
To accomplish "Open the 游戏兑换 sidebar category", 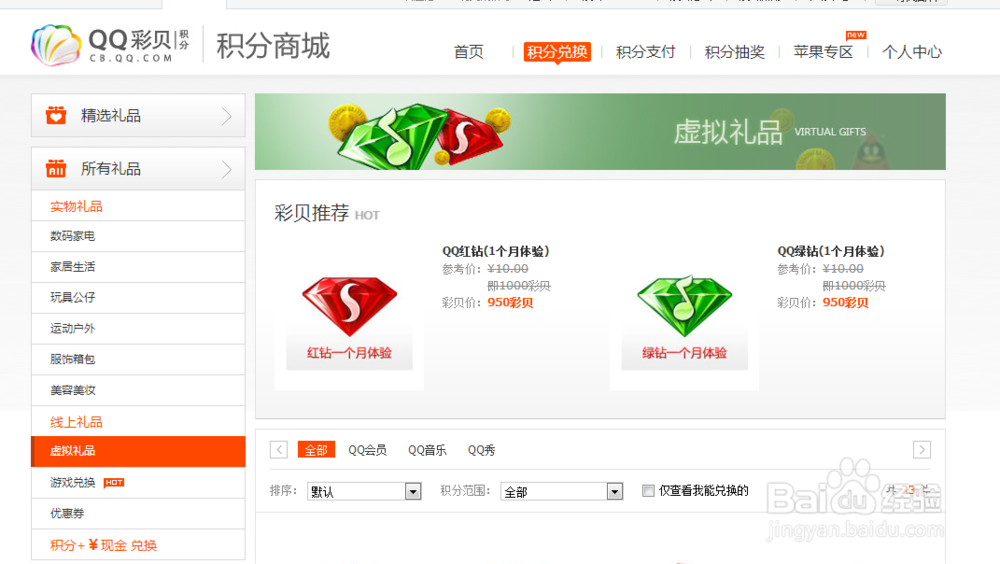I will point(138,482).
